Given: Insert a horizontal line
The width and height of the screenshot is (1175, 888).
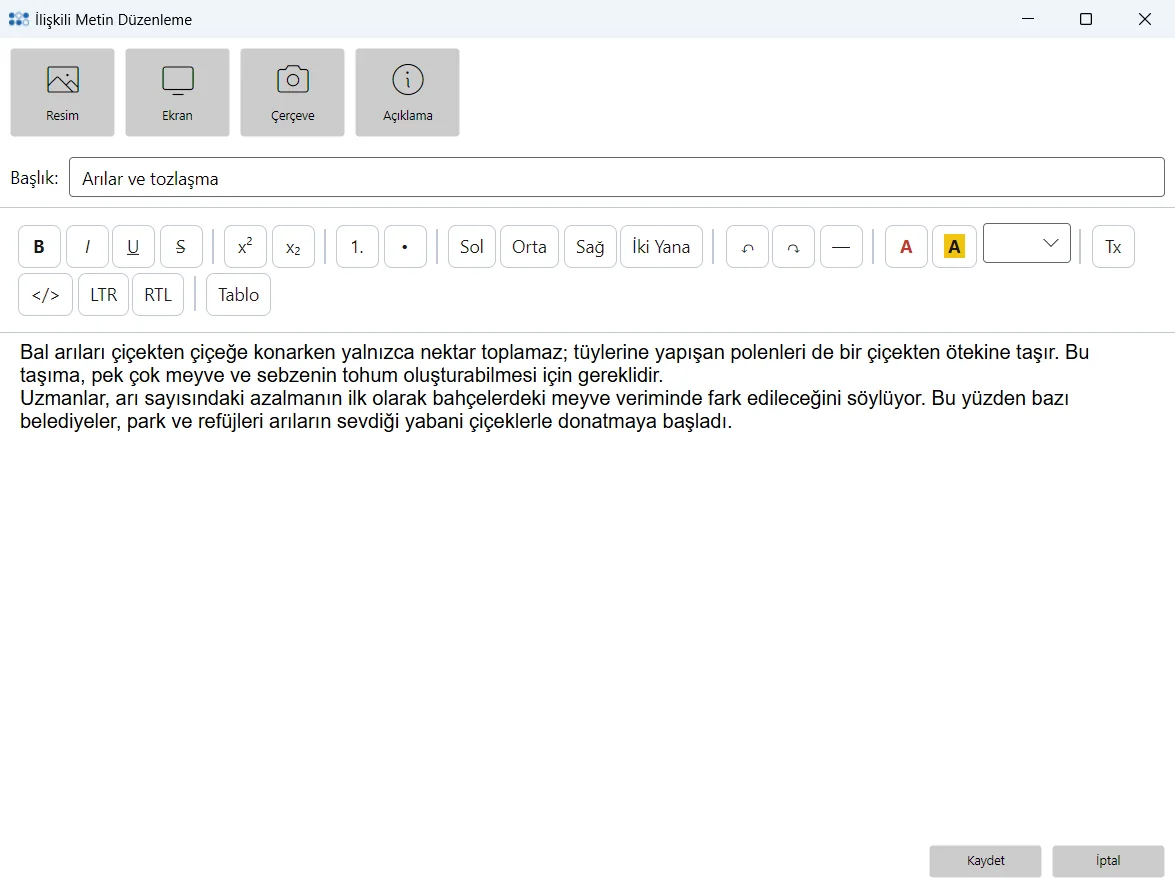Looking at the screenshot, I should 842,247.
